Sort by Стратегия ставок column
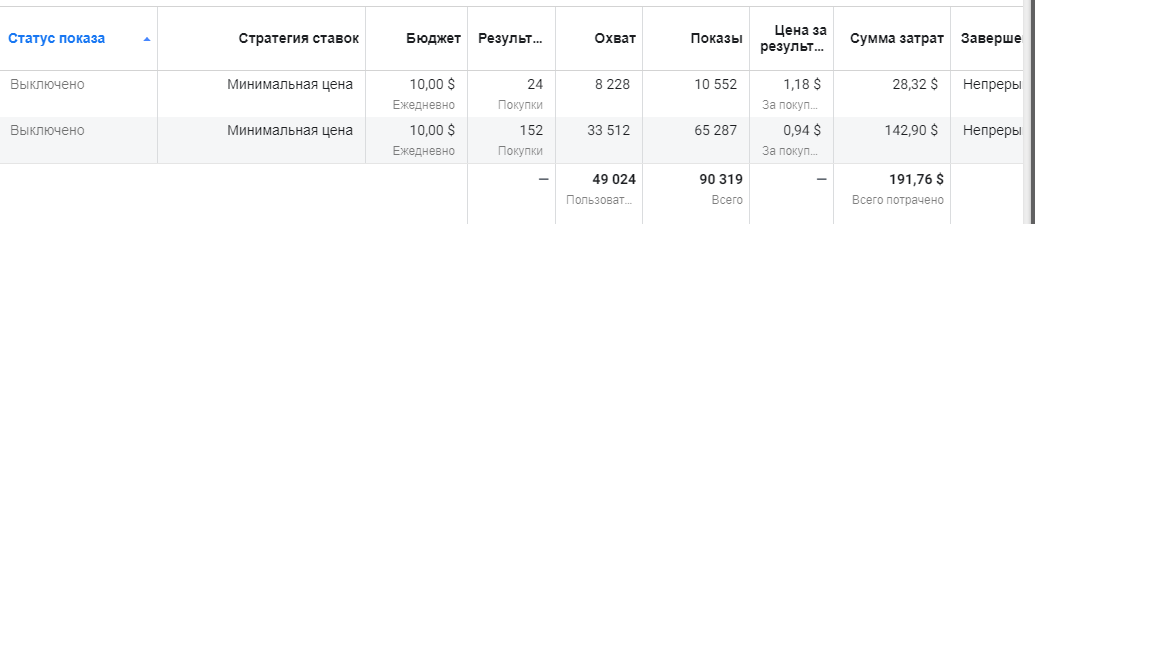Image resolution: width=1152 pixels, height=648 pixels. tap(298, 38)
